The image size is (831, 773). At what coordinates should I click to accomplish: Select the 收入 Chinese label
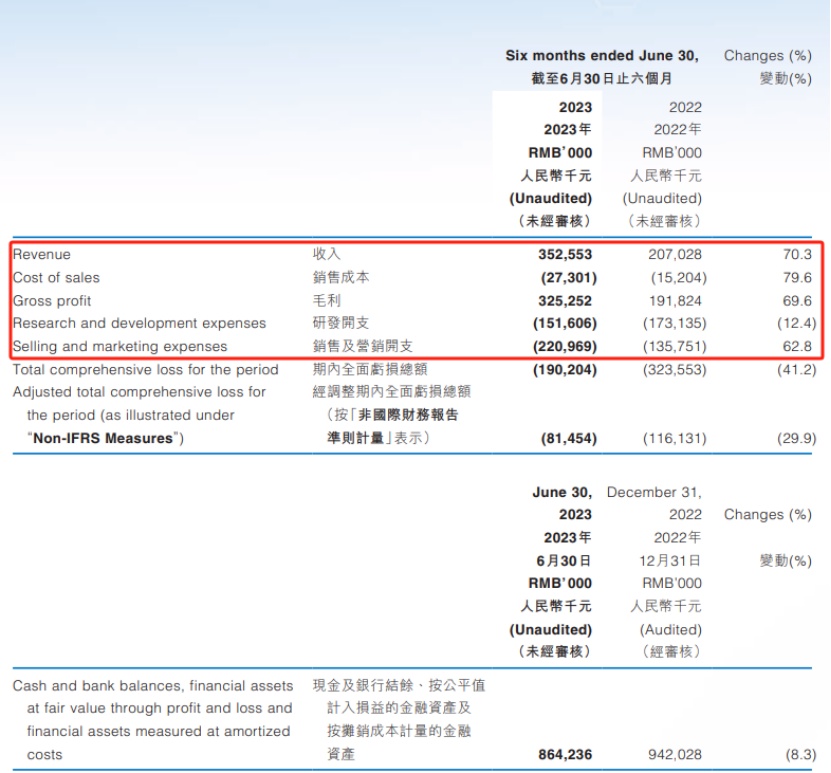(326, 254)
